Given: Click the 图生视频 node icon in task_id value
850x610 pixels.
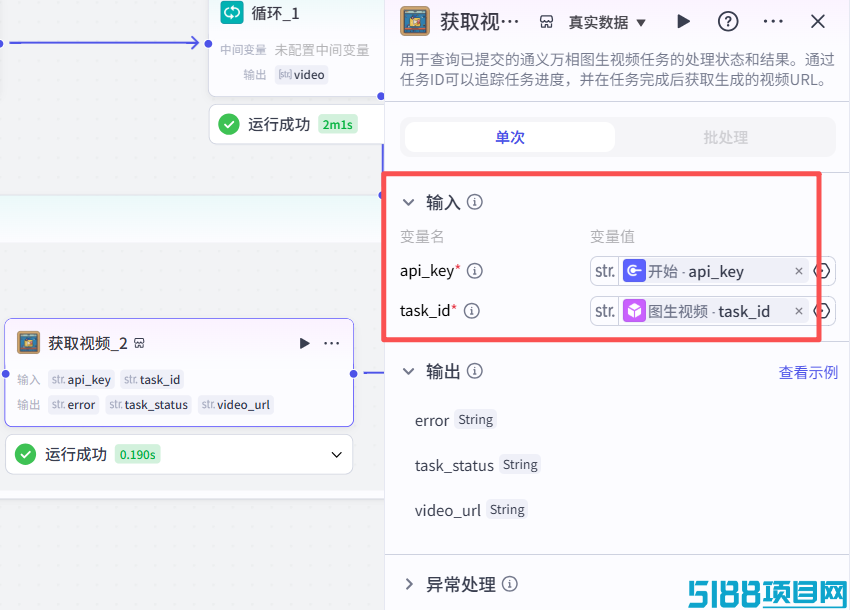Looking at the screenshot, I should tap(634, 311).
